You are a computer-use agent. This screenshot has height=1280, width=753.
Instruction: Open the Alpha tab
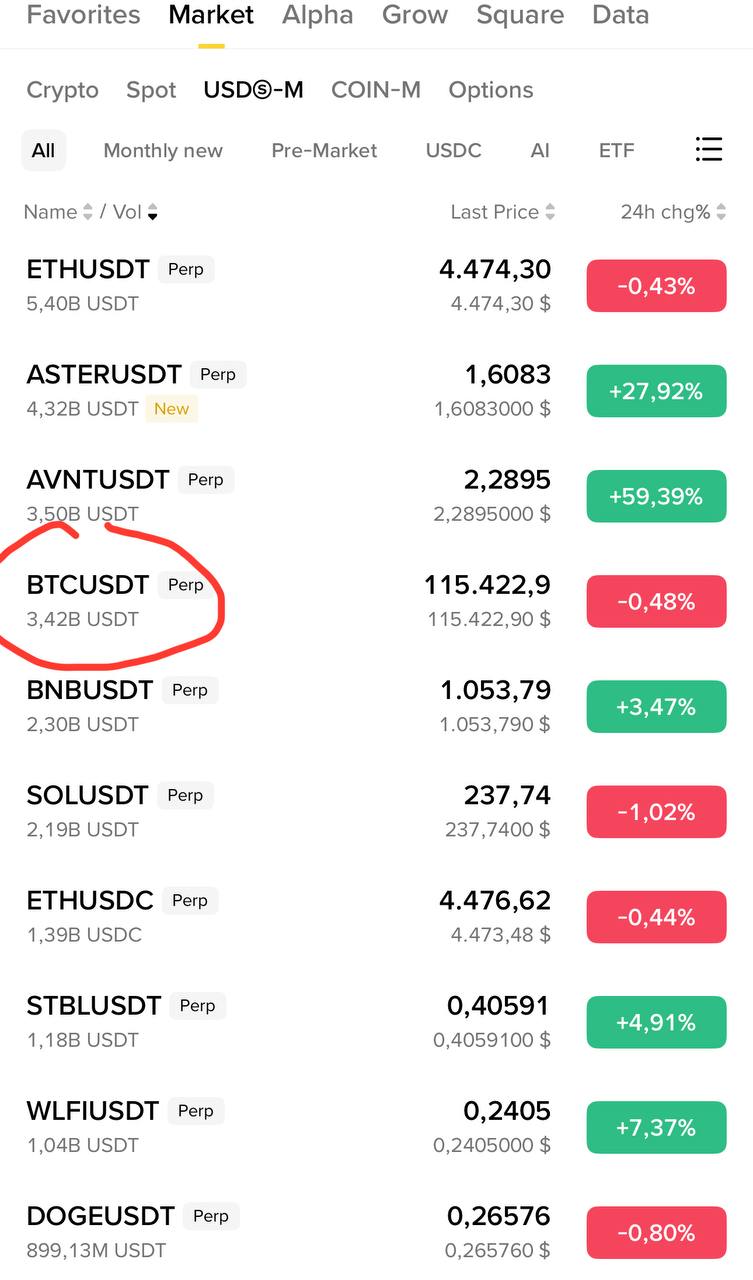tap(317, 15)
